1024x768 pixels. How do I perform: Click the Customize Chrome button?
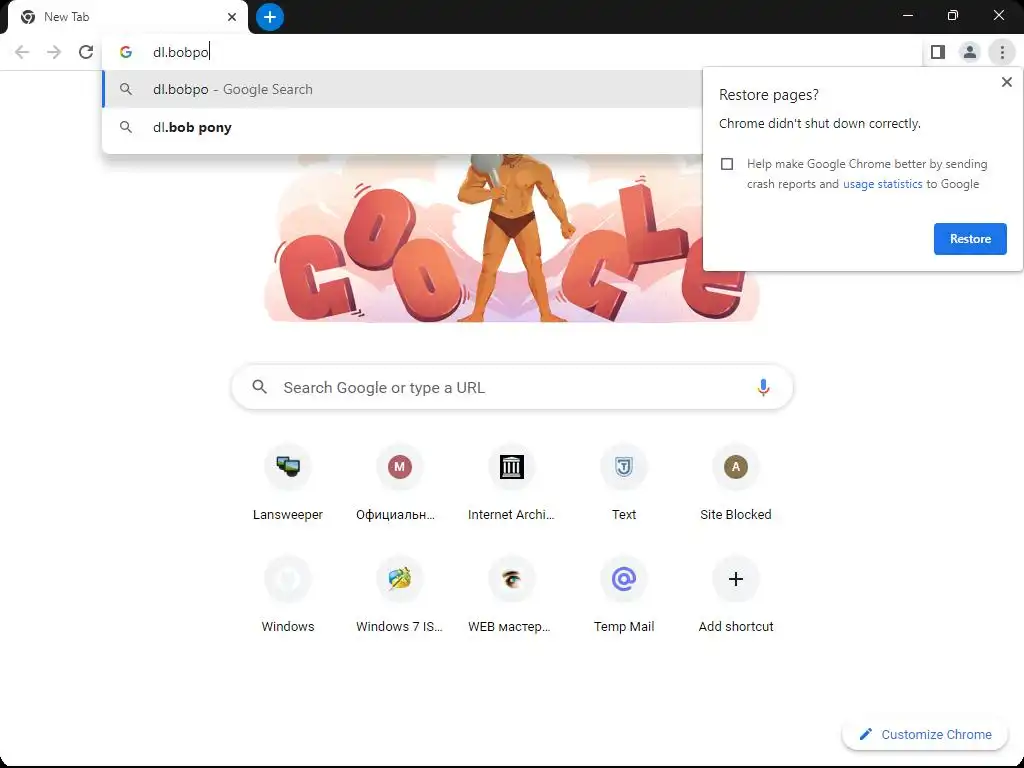(925, 735)
